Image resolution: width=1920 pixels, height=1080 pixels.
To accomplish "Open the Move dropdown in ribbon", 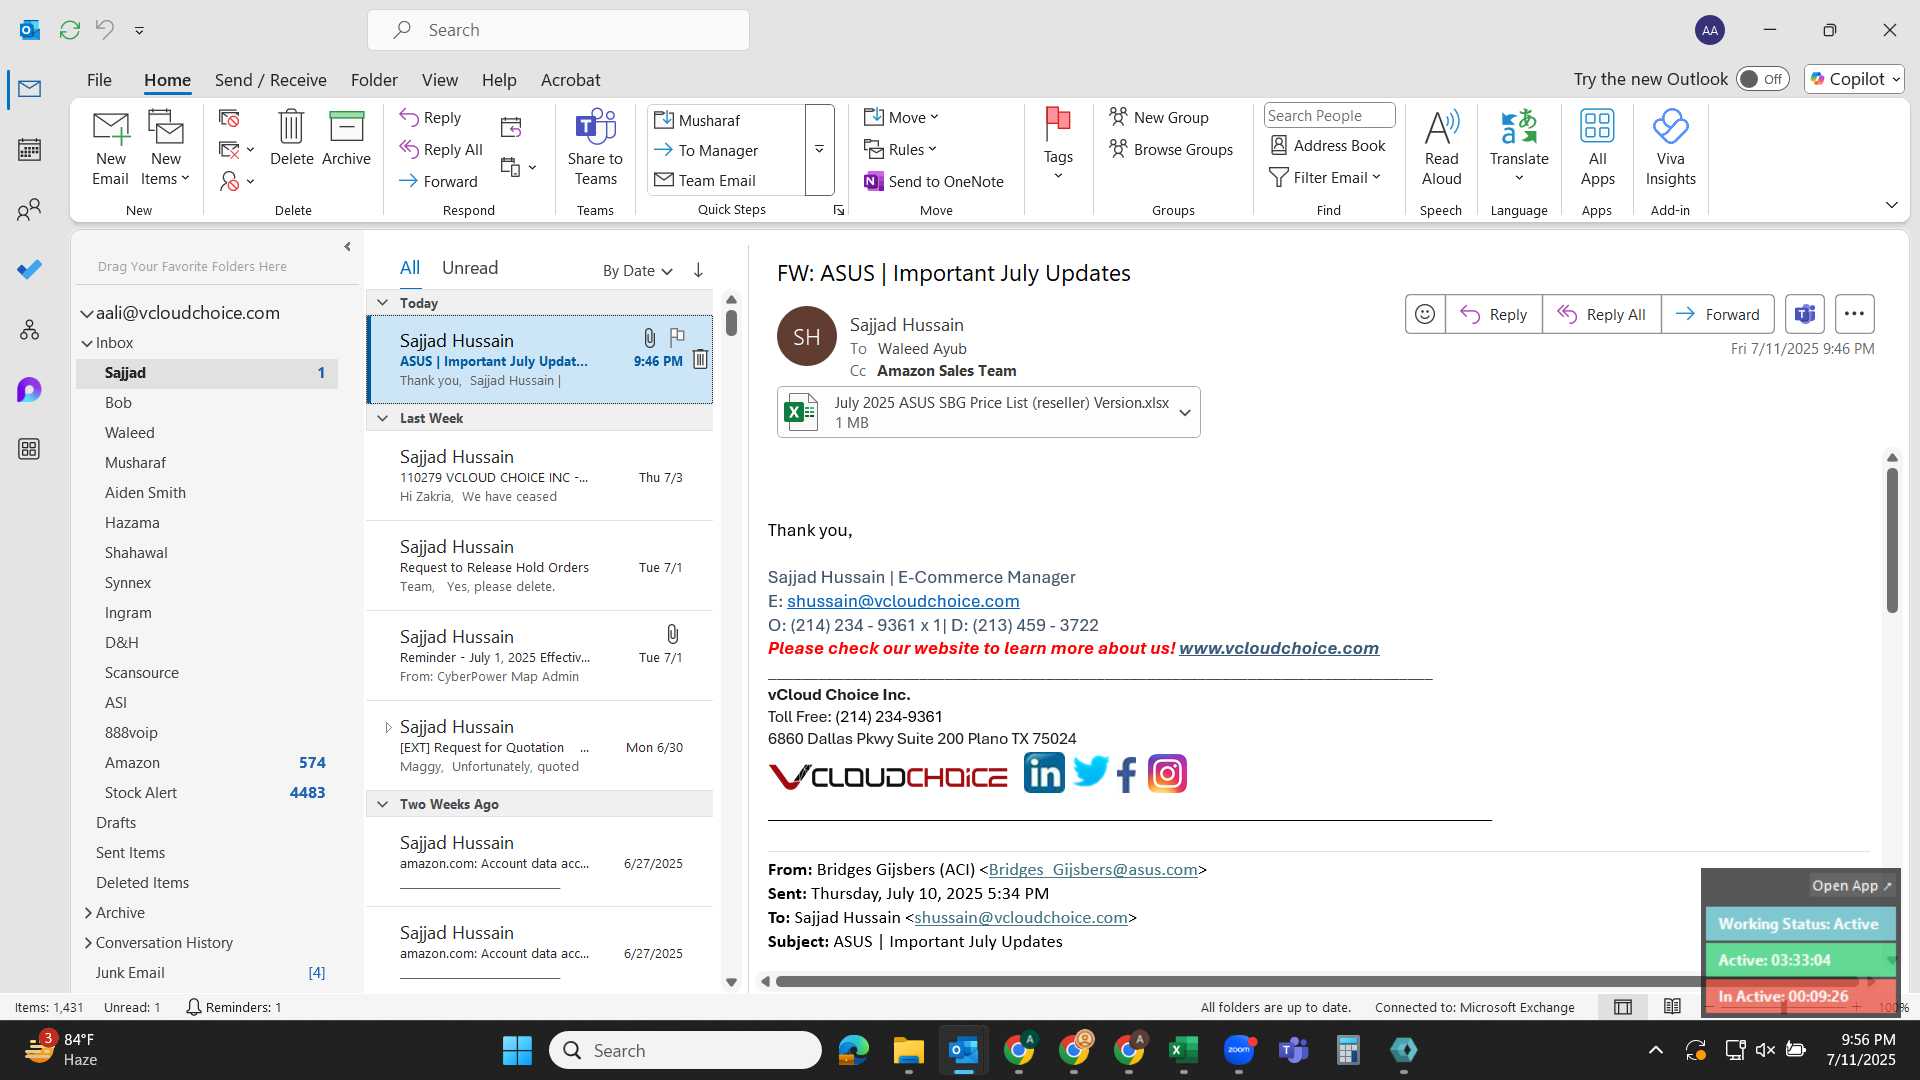I will click(x=901, y=117).
